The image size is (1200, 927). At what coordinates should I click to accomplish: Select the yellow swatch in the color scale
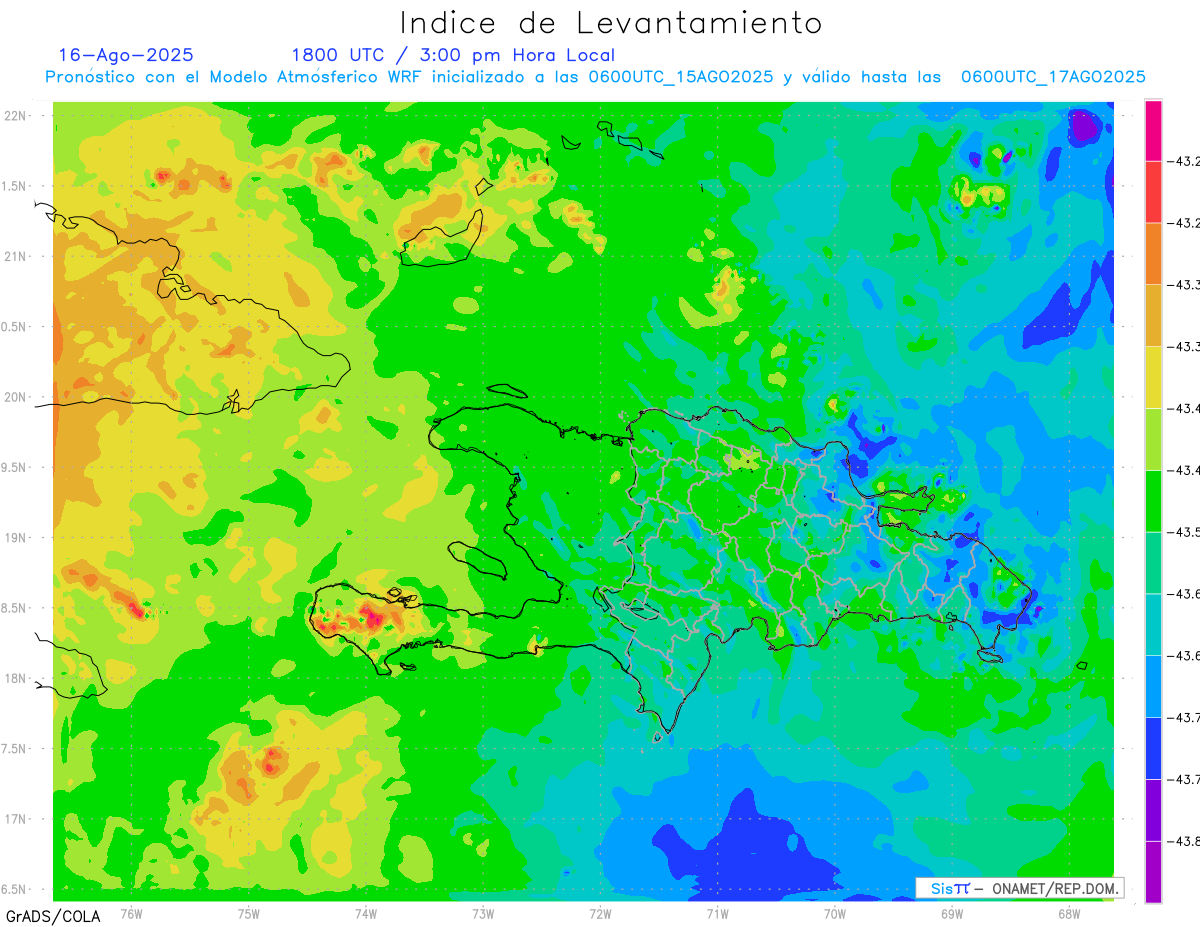pyautogui.click(x=1153, y=377)
